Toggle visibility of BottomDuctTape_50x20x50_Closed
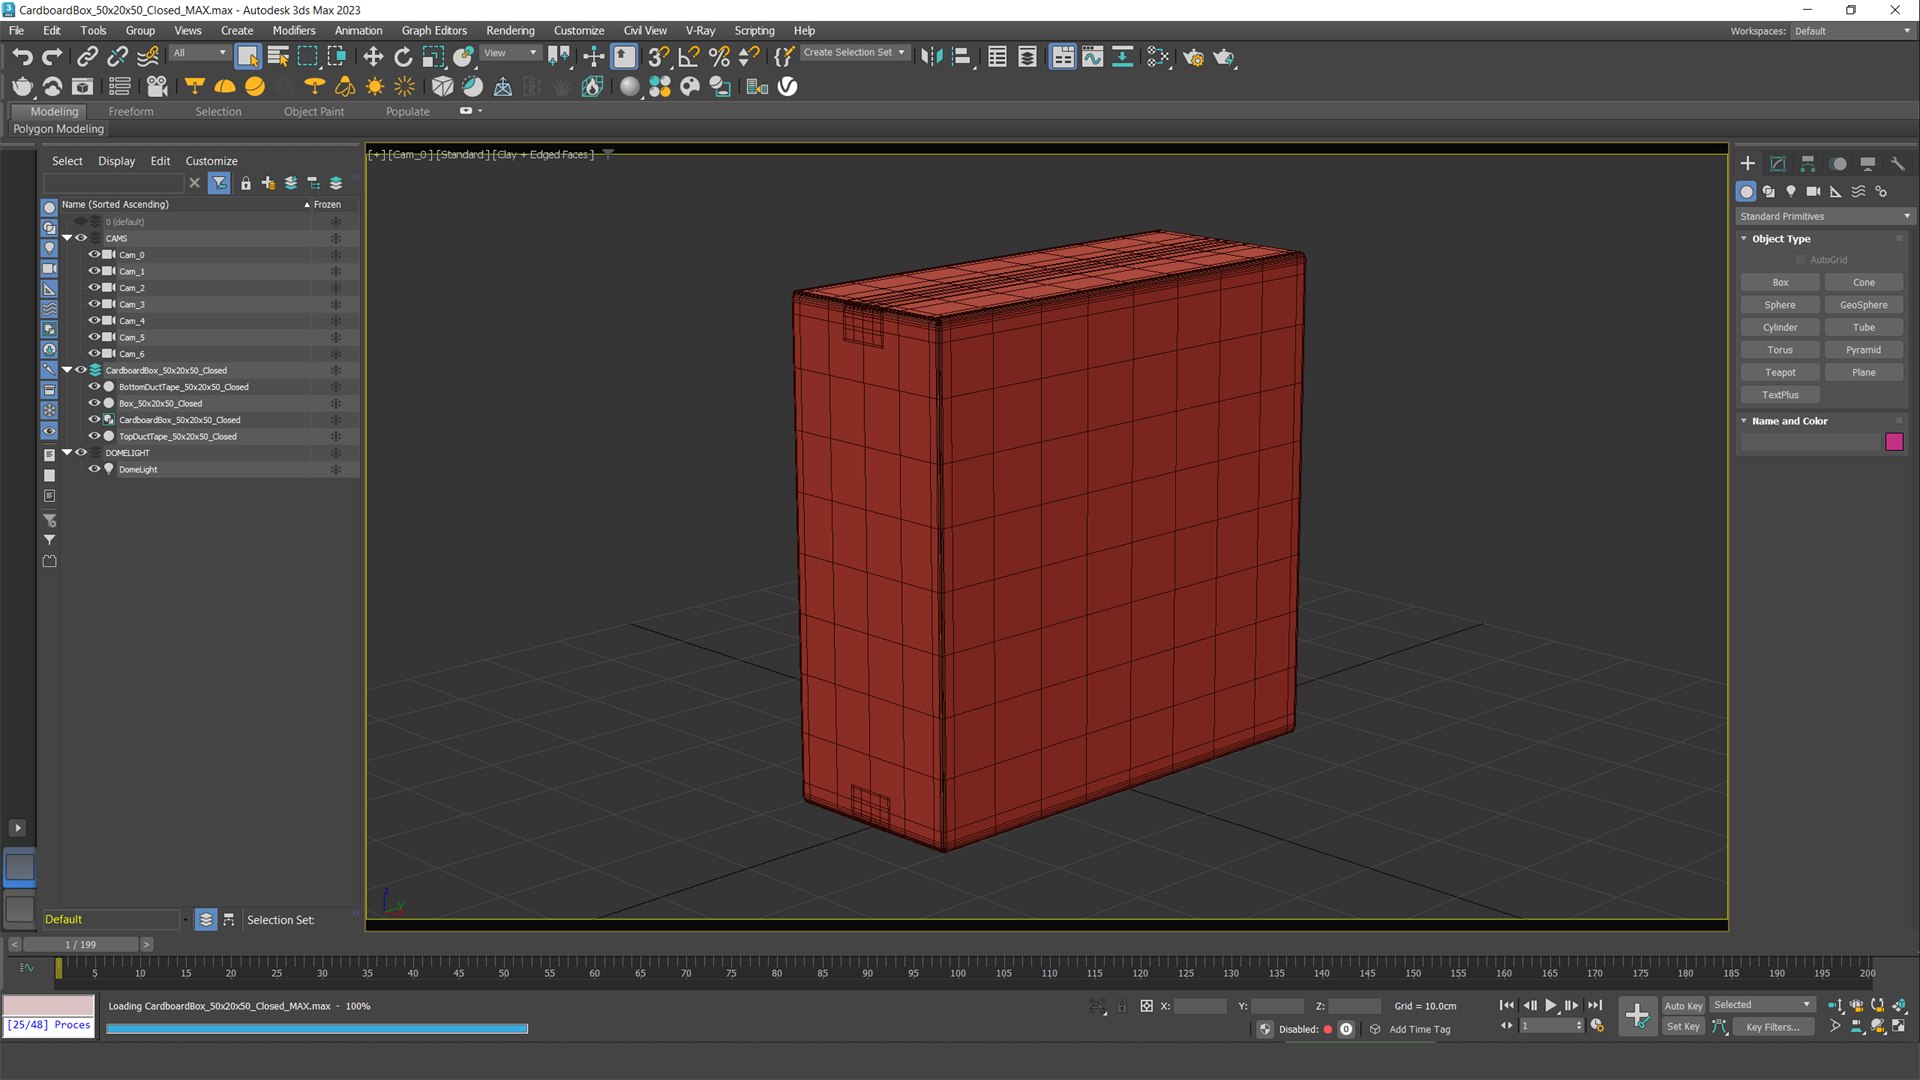The width and height of the screenshot is (1920, 1080). point(94,386)
